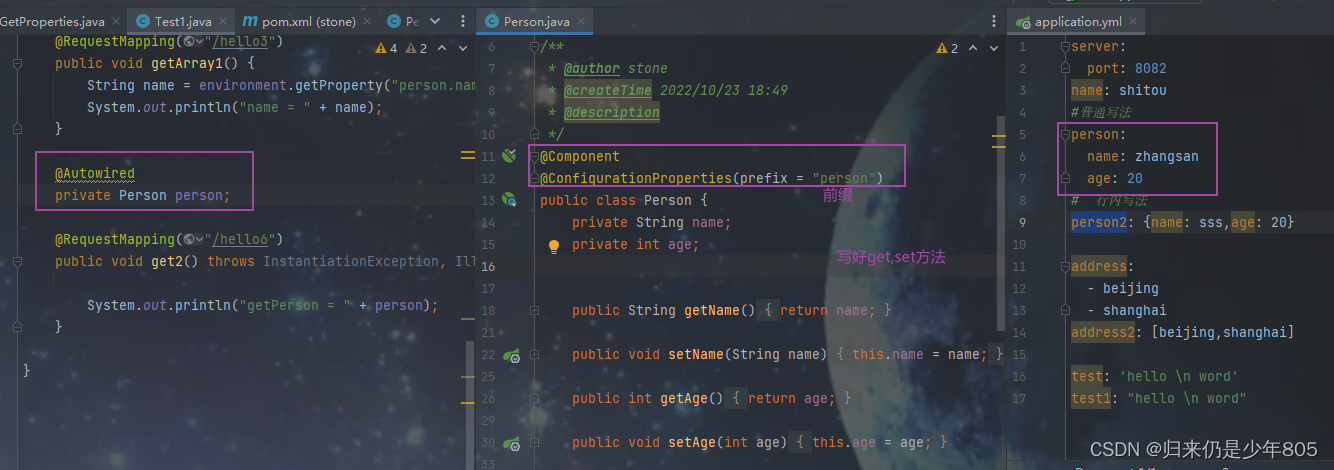Screen dimensions: 1334x470
Task: Collapse the address block in application.yml
Action: pyautogui.click(x=1065, y=267)
